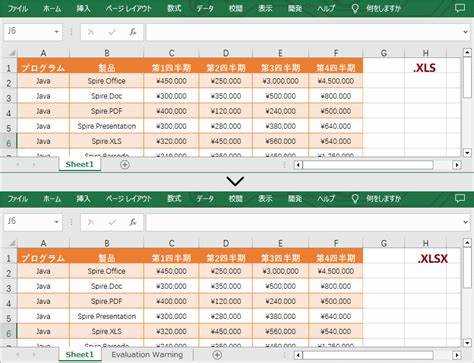Viewport: 474px width, 363px height.
Task: Add a new sheet in top workbook
Action: point(125,164)
